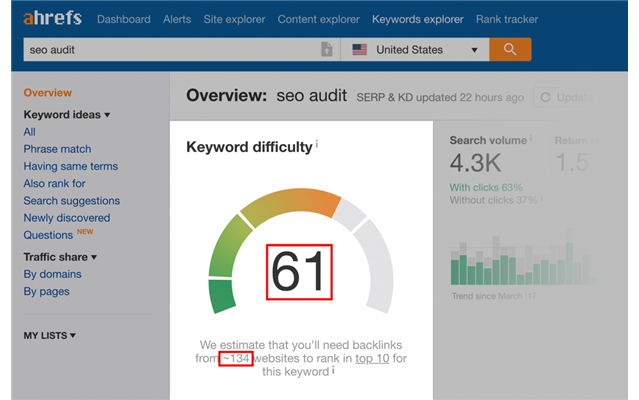Click the info icon after 'this keyword'
639x400 pixels.
pos(333,371)
